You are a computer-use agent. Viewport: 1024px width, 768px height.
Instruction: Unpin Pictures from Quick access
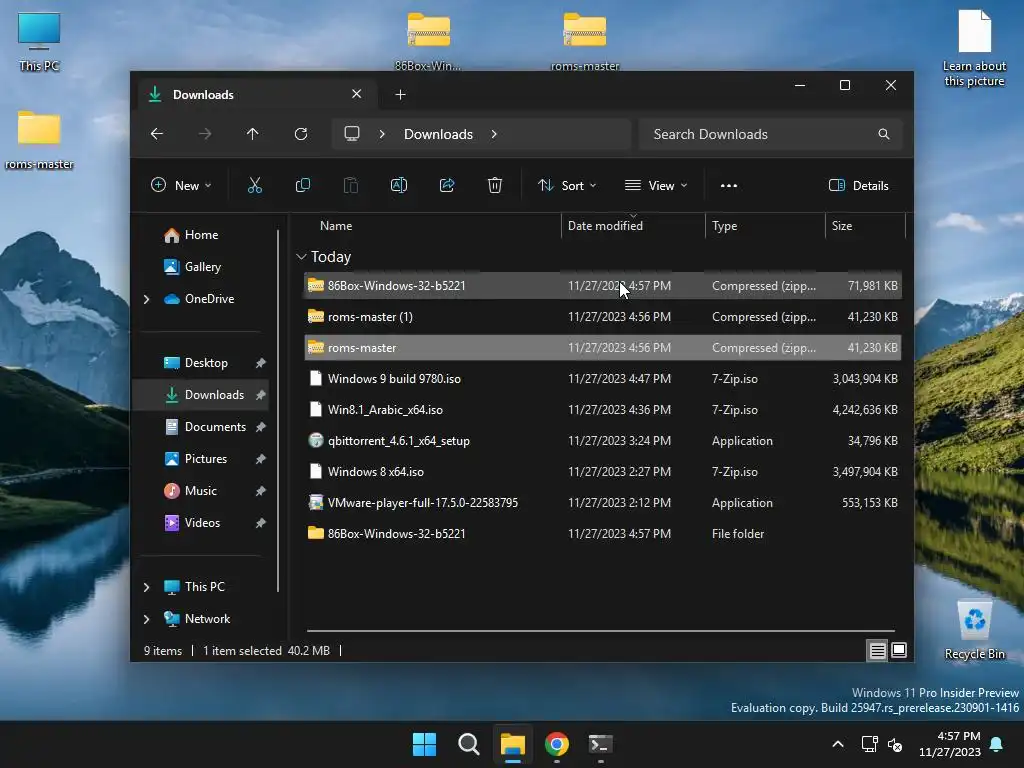pyautogui.click(x=261, y=459)
